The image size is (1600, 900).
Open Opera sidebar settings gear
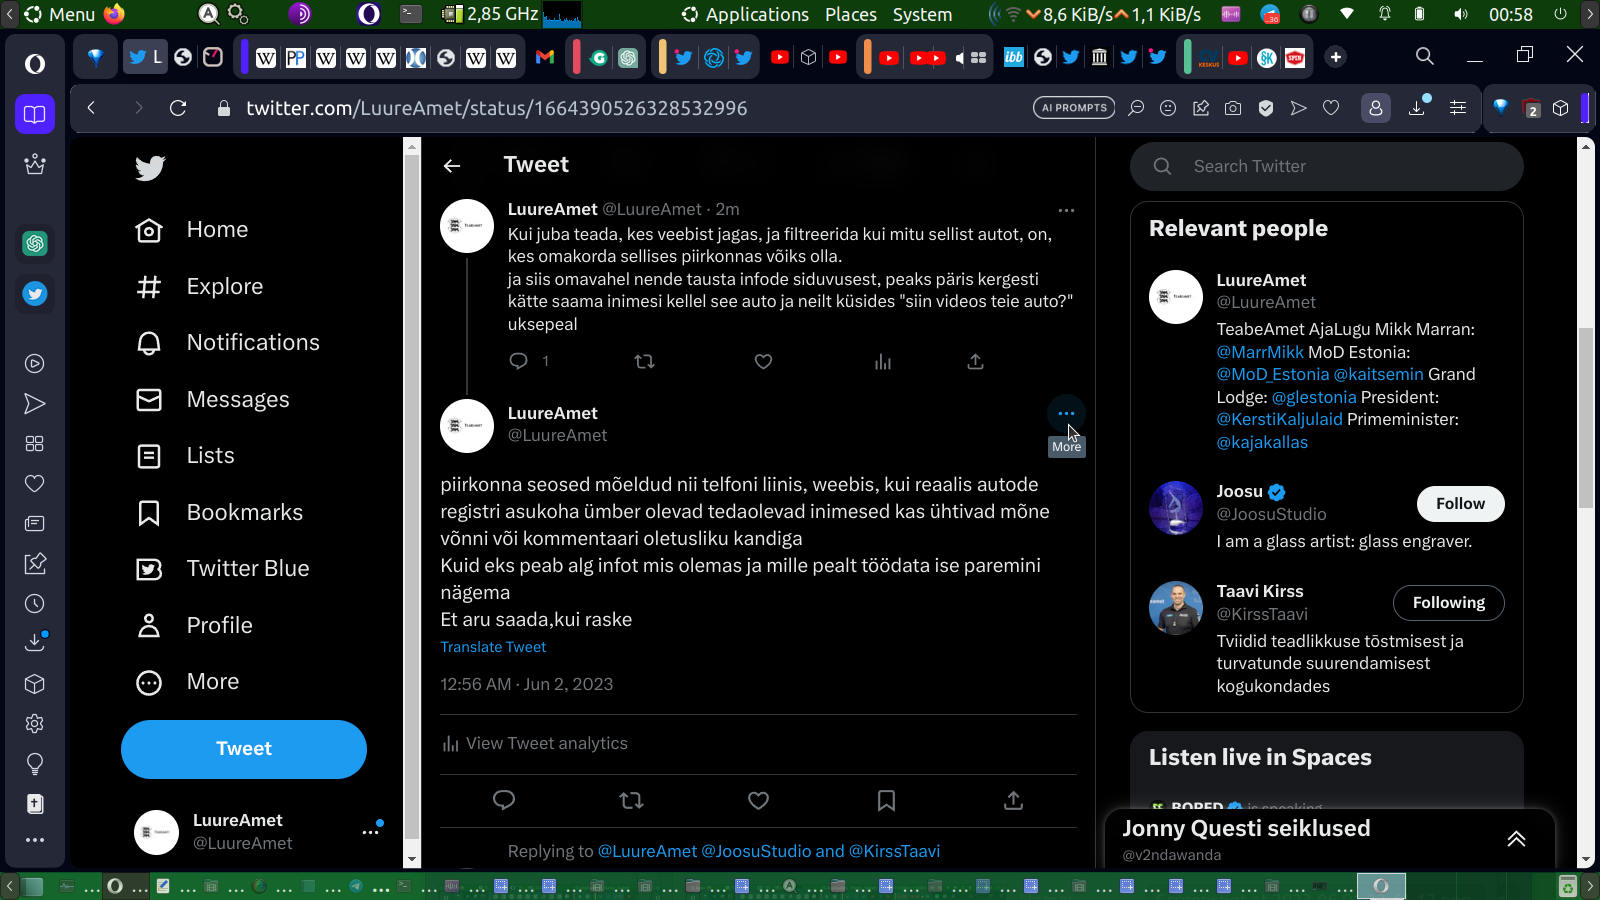tap(35, 723)
